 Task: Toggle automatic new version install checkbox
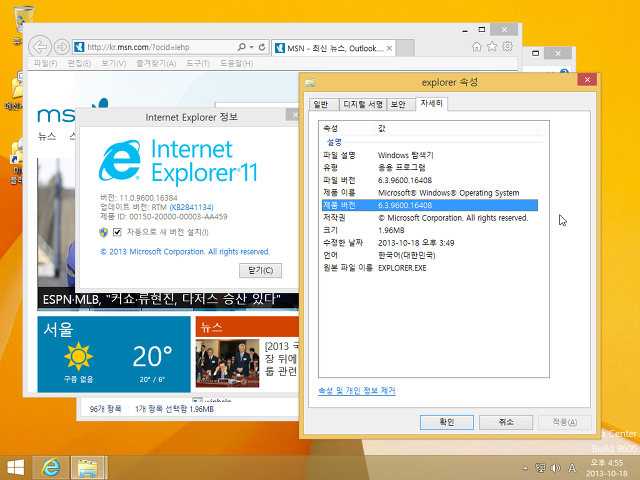pos(117,232)
